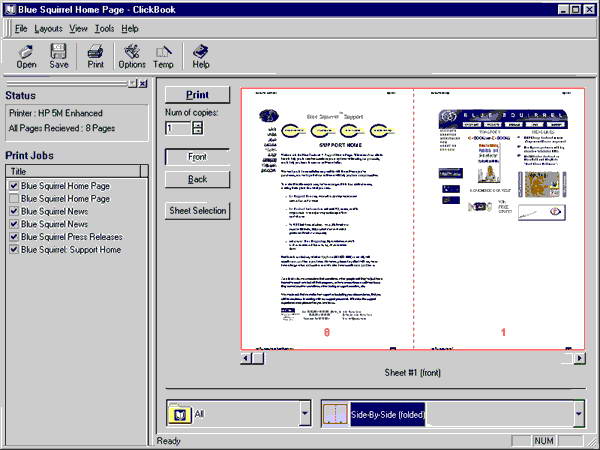Select the Front sheet side button
This screenshot has height=450, width=600.
click(x=197, y=157)
